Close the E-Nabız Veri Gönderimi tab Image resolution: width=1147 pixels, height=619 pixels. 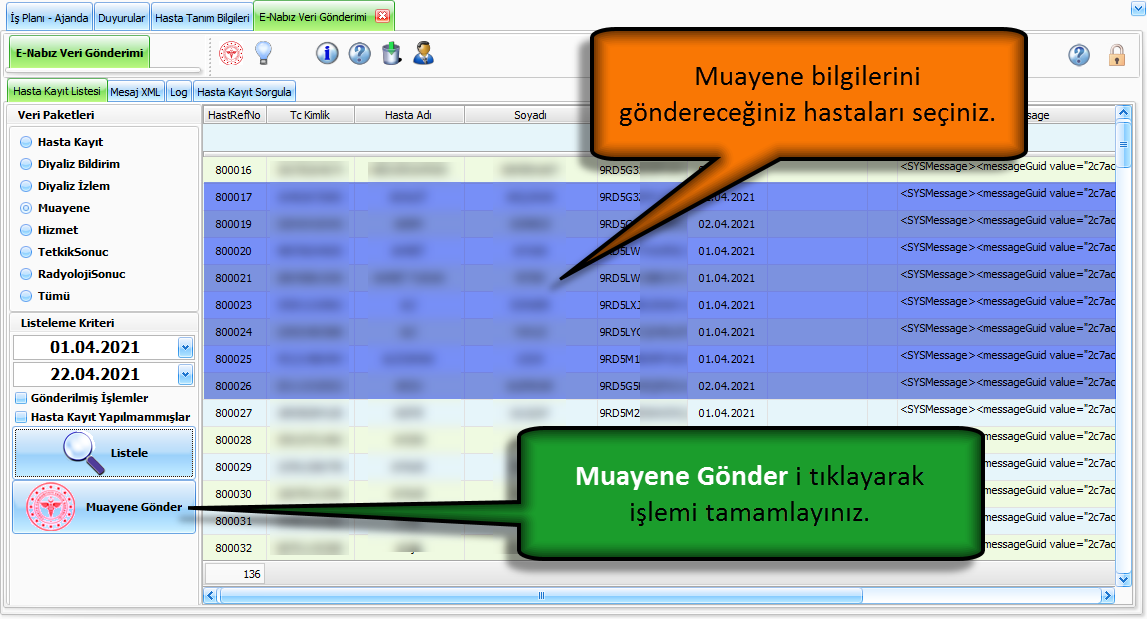[383, 16]
